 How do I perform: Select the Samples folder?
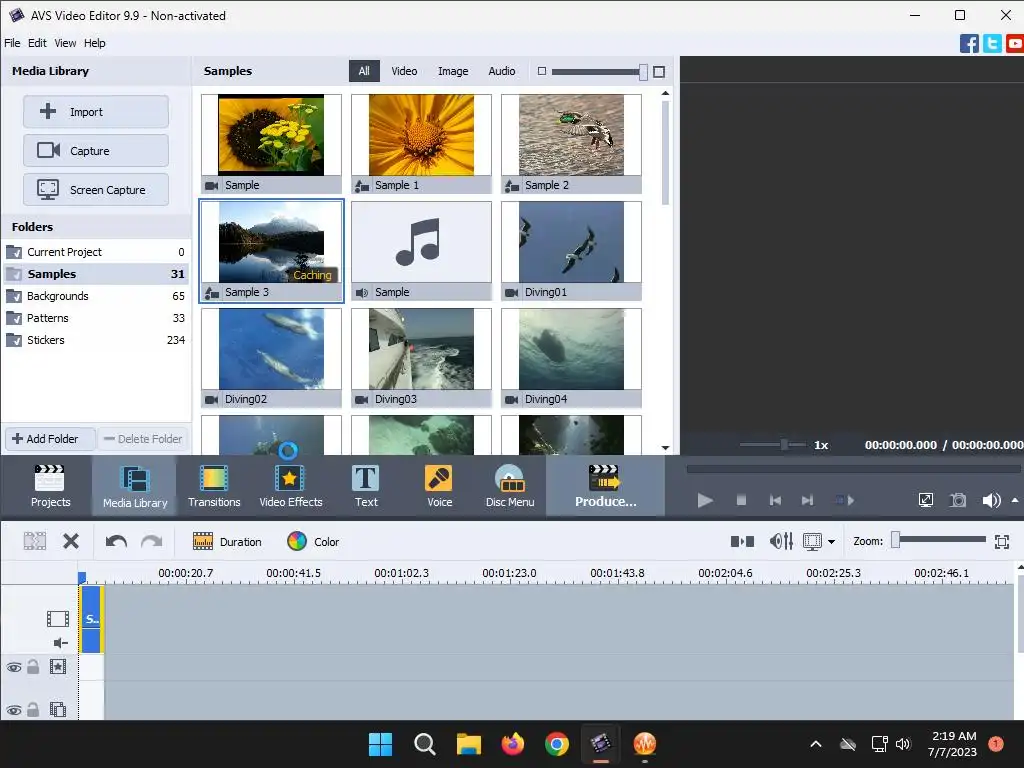(x=96, y=274)
